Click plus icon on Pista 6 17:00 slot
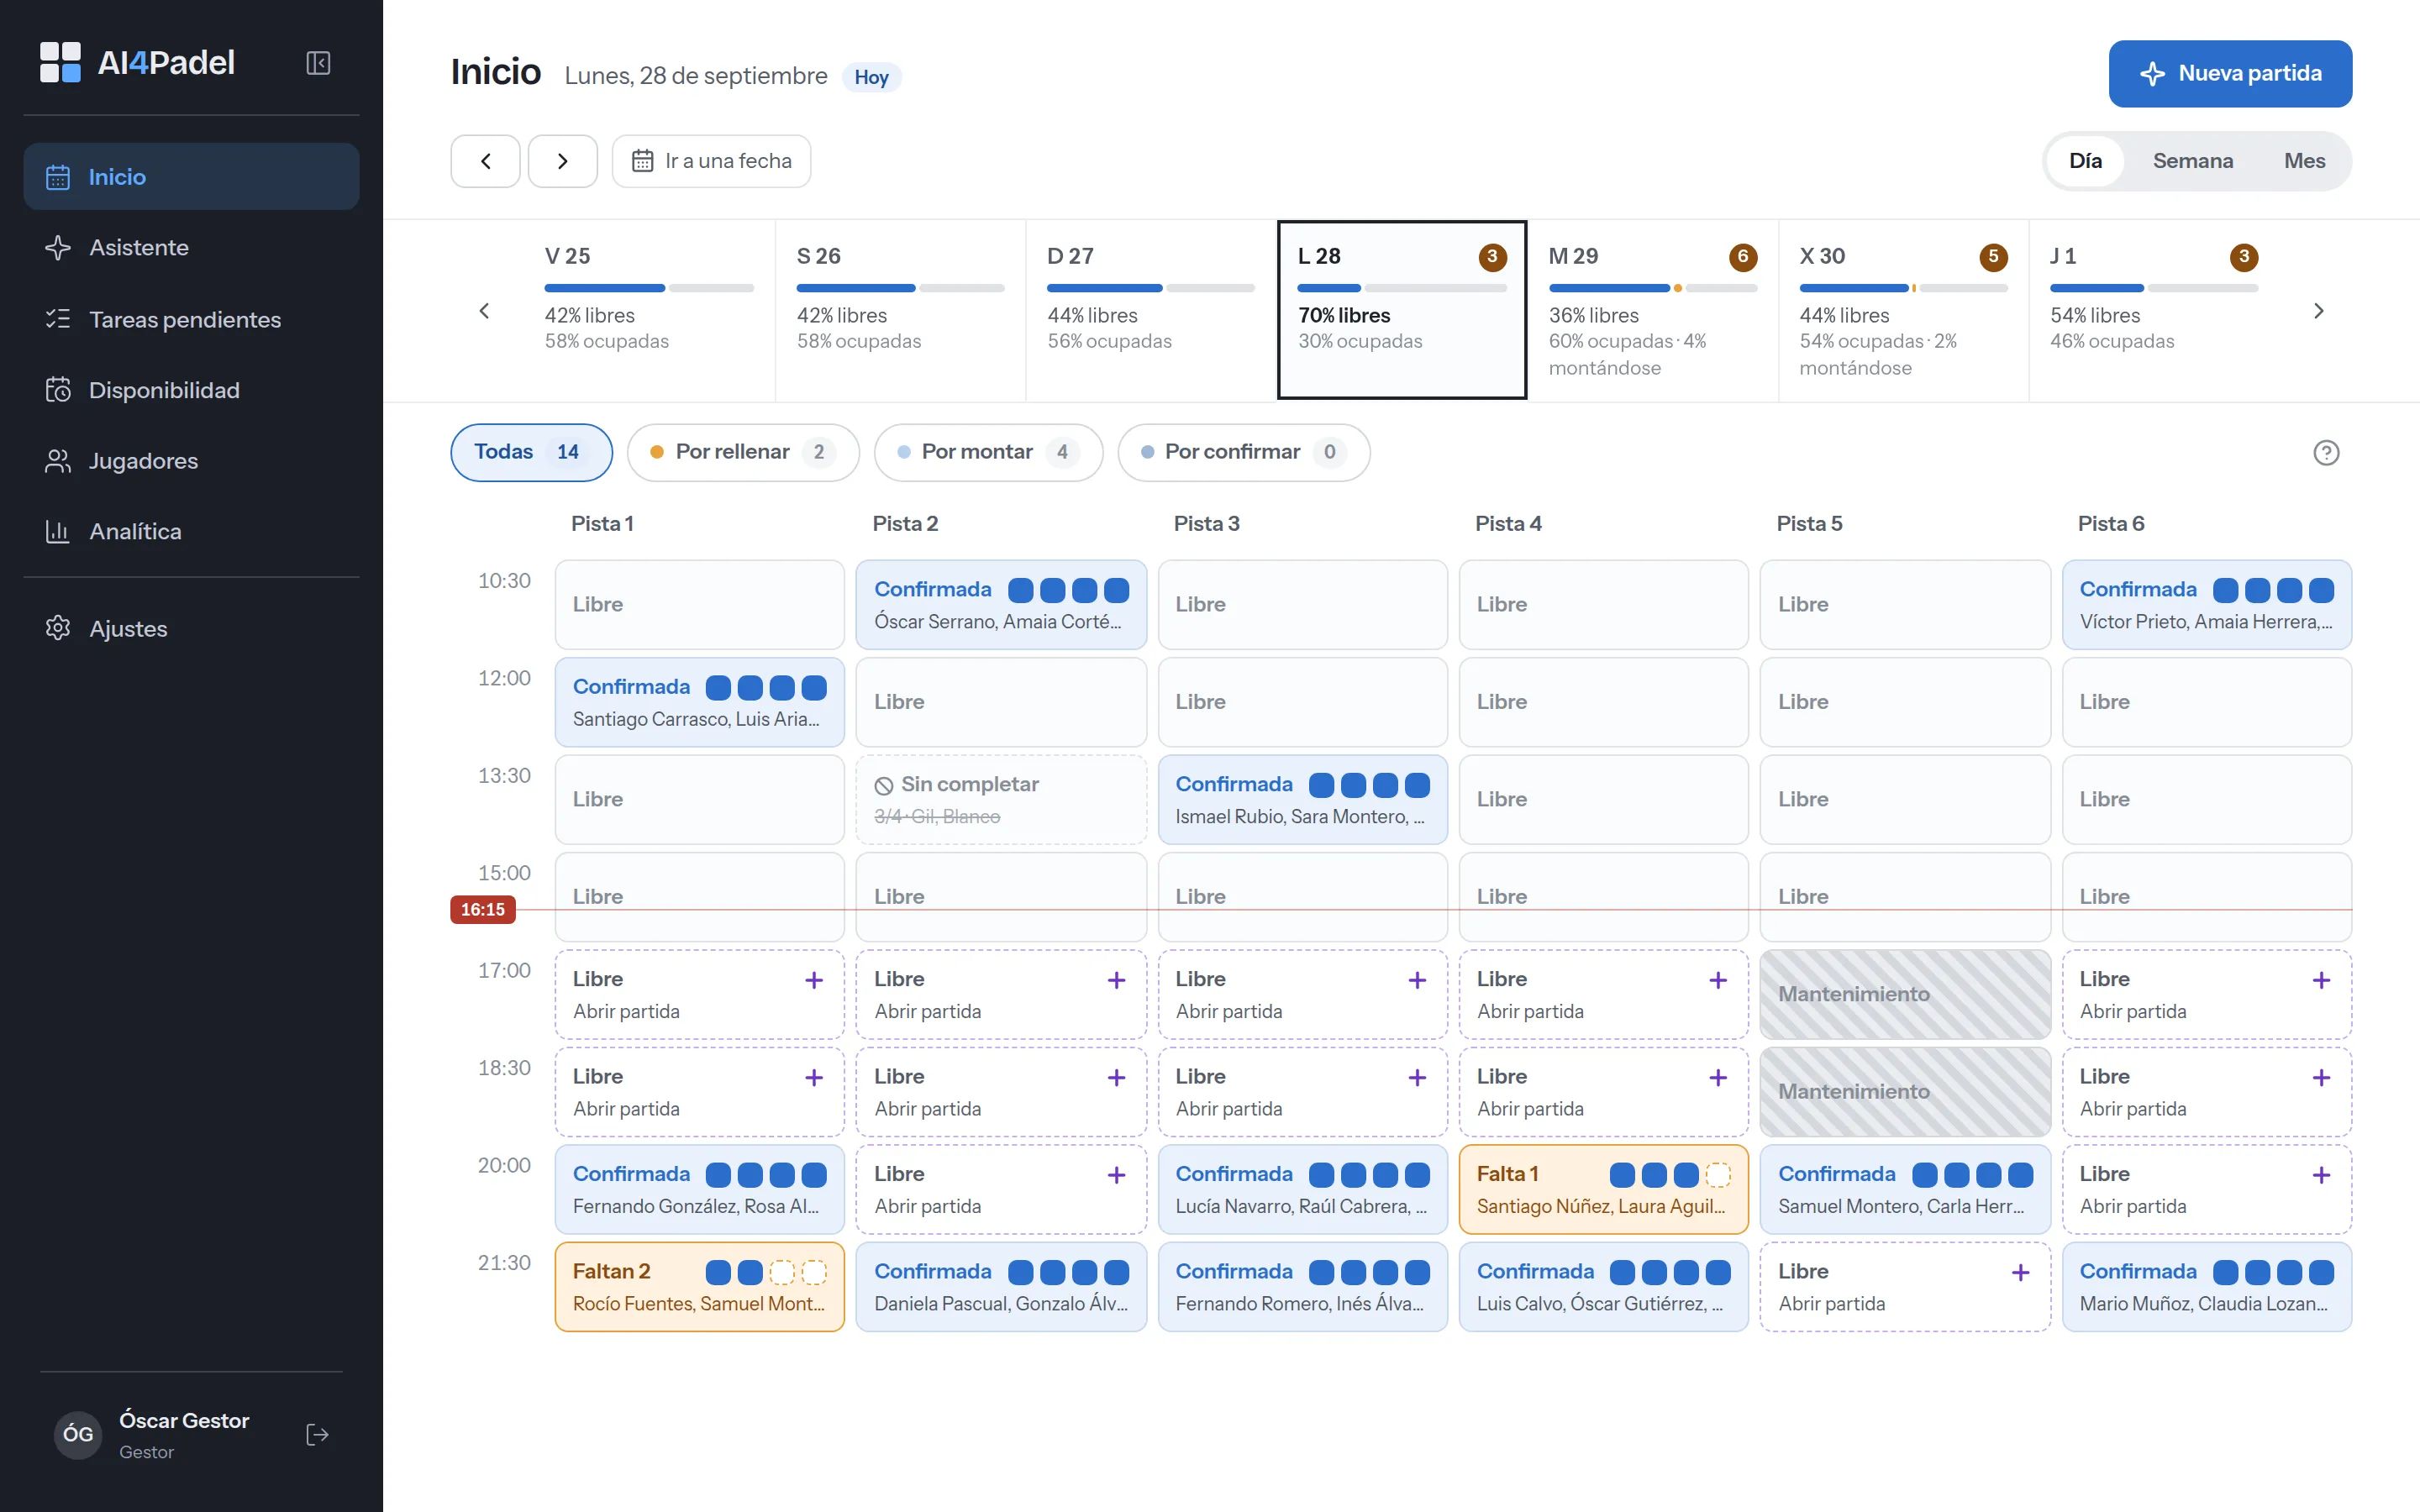Viewport: 2420px width, 1512px height. [x=2321, y=980]
